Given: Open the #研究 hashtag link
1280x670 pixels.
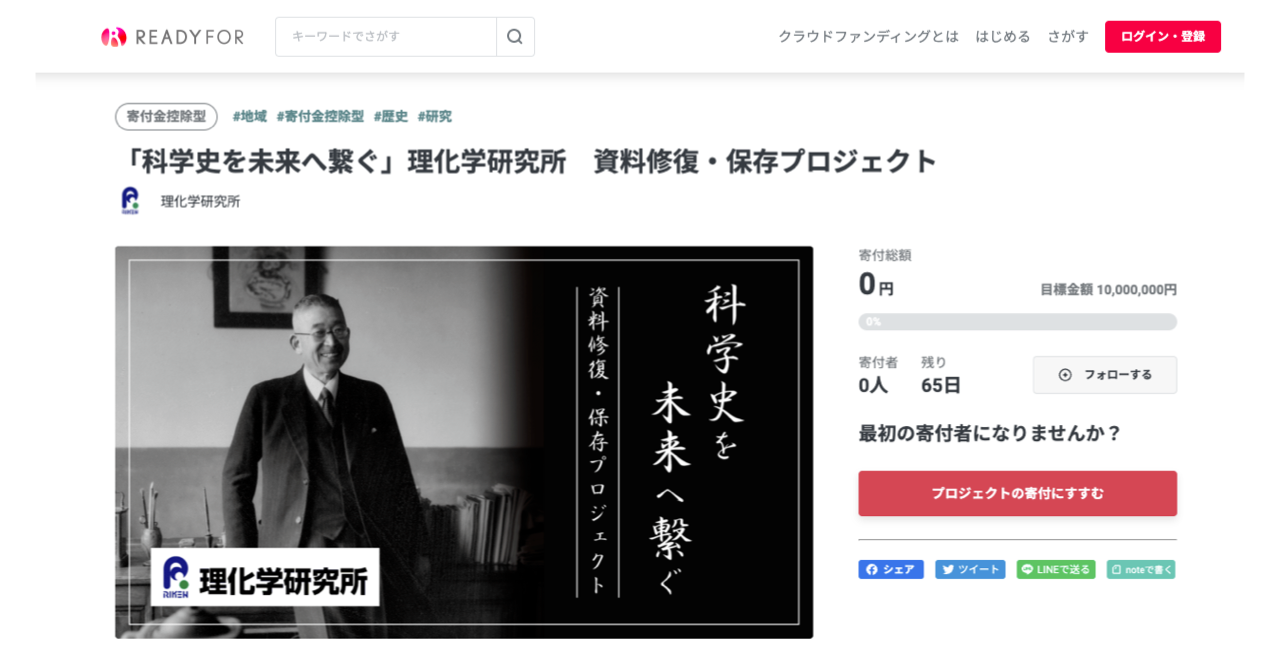Looking at the screenshot, I should (x=435, y=117).
